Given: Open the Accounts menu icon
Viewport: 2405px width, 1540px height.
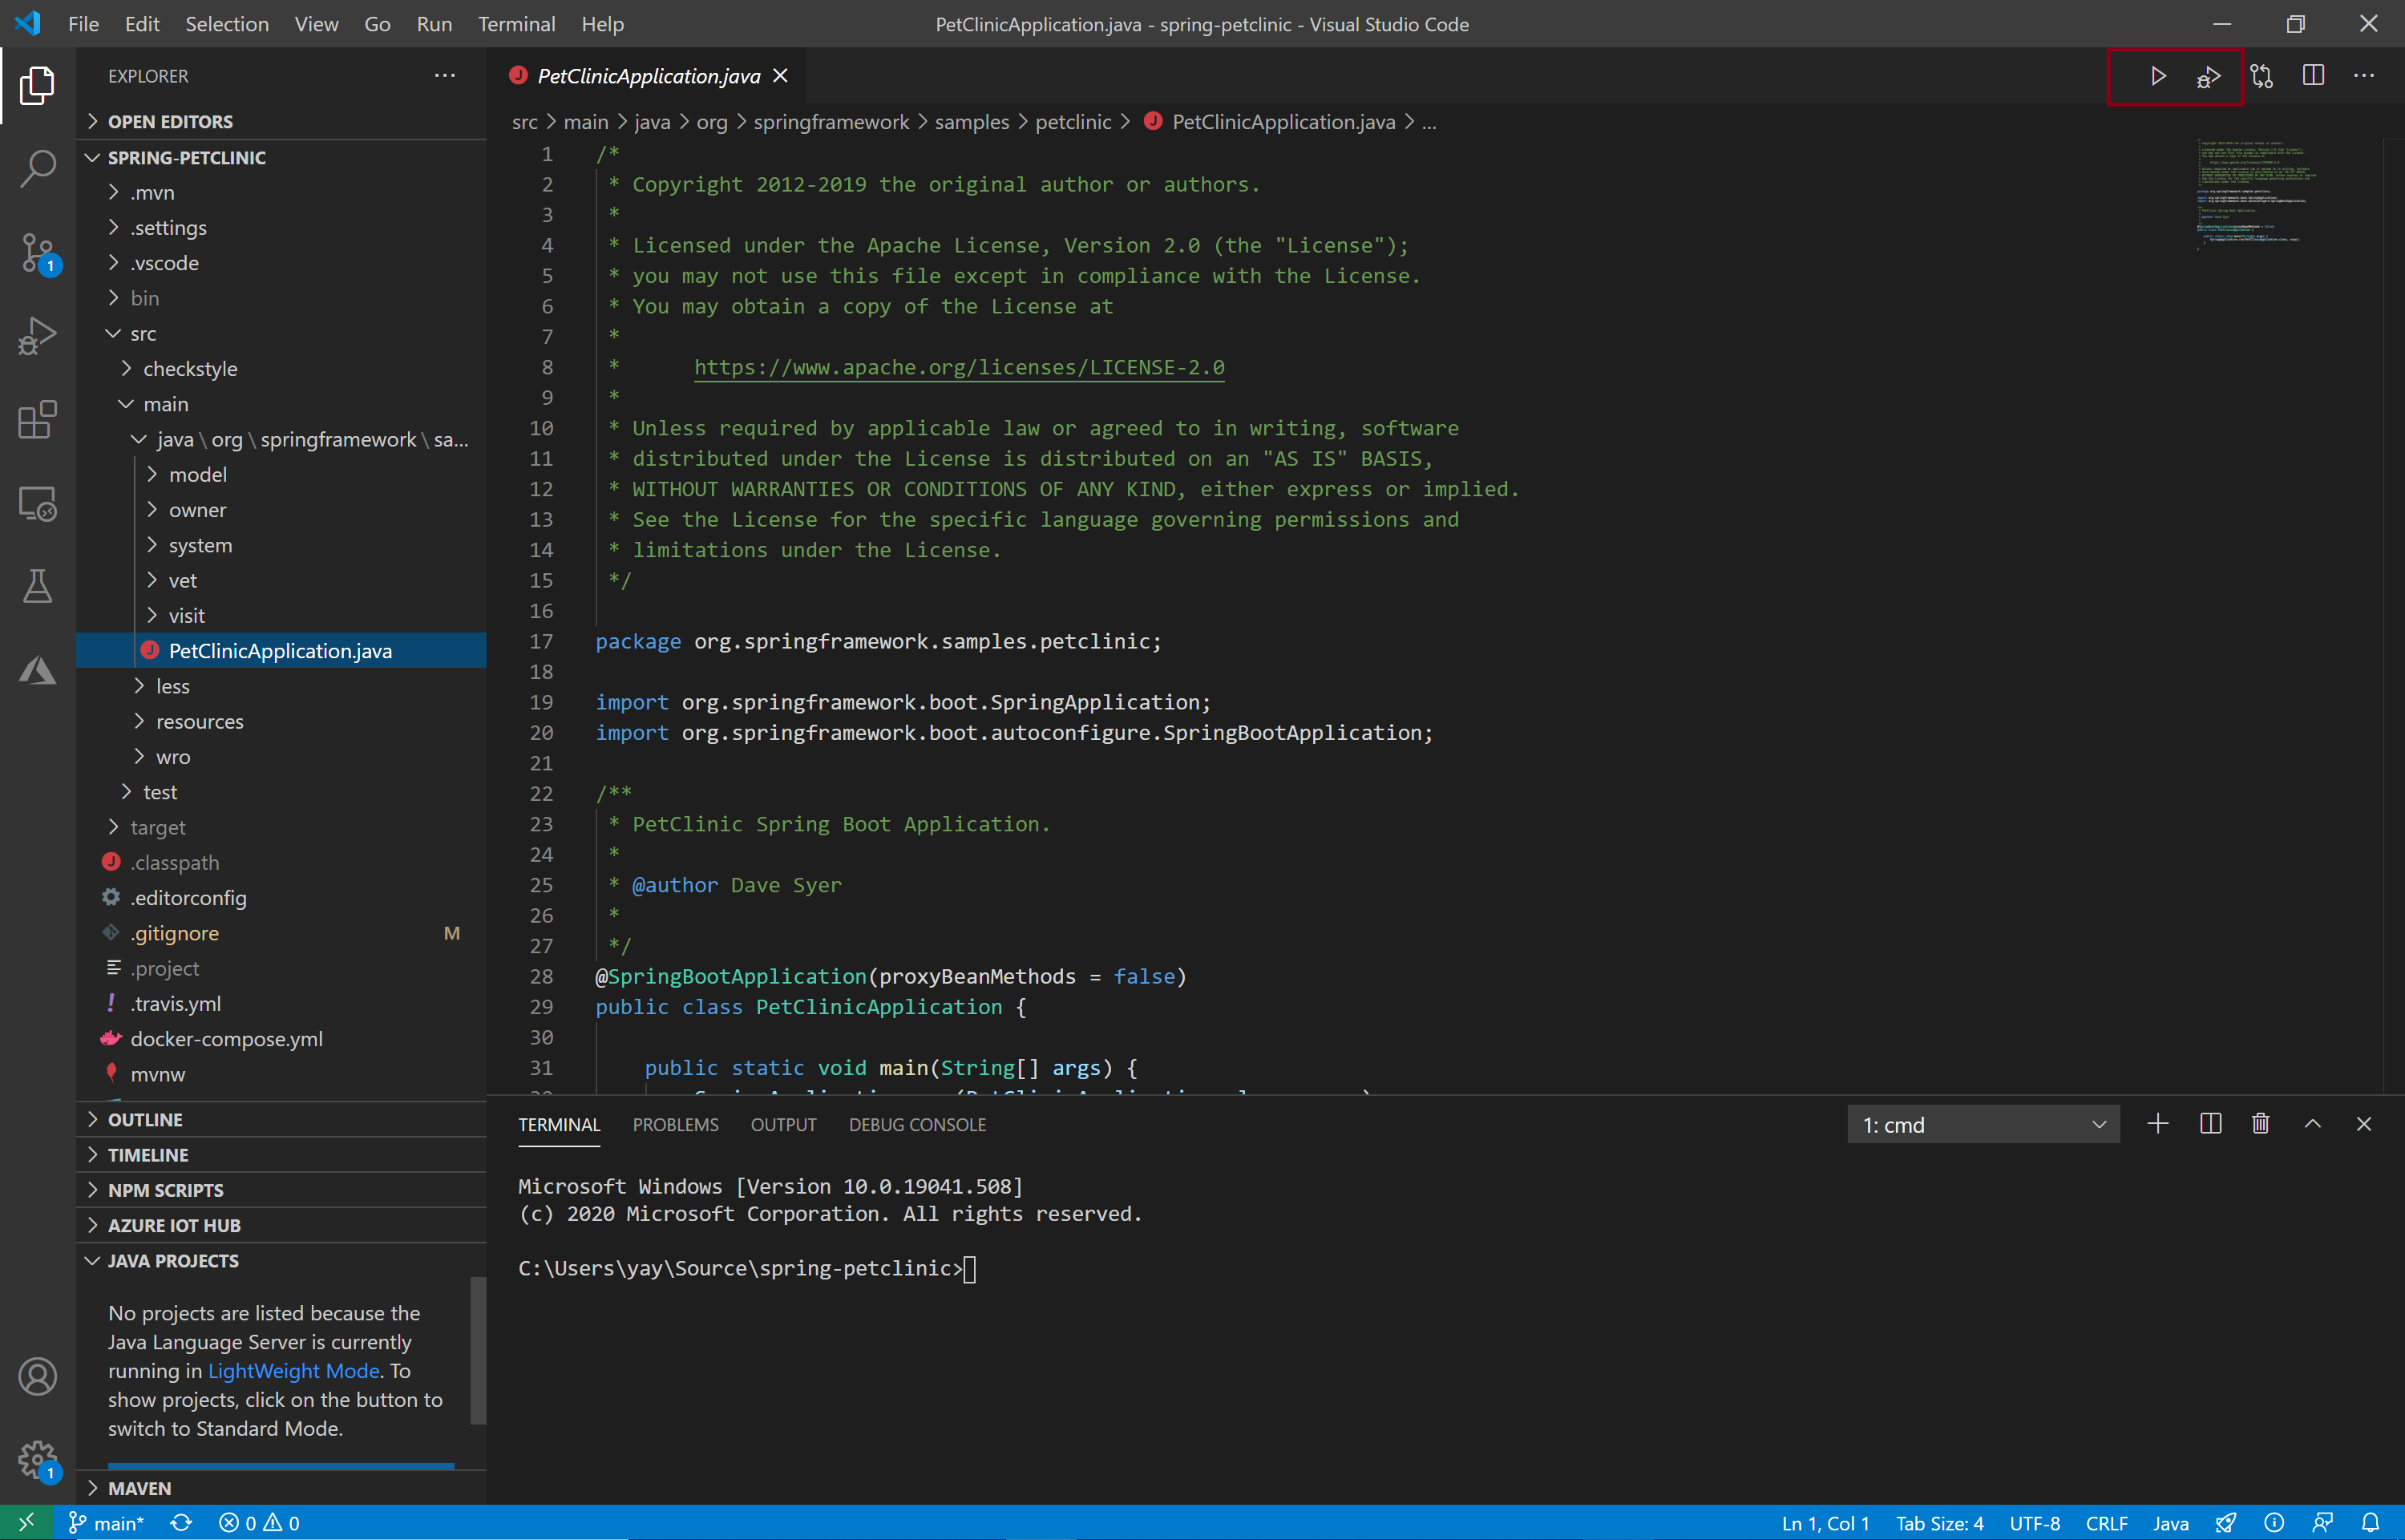Looking at the screenshot, I should pyautogui.click(x=37, y=1377).
